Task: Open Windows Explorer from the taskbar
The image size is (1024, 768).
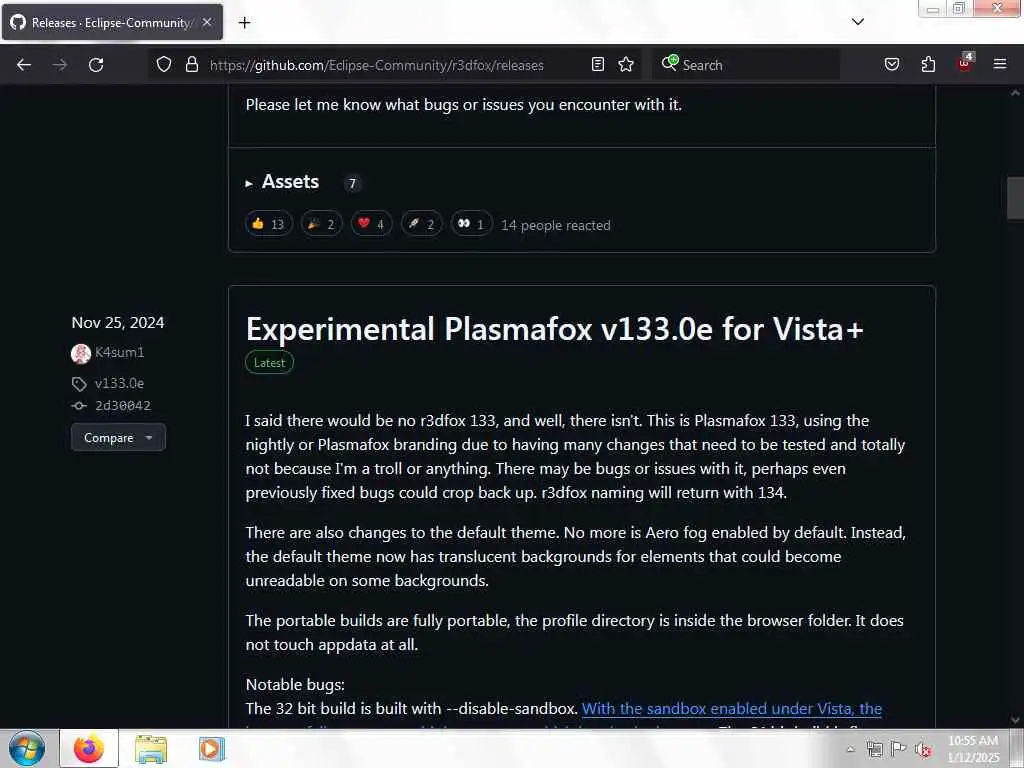Action: point(151,749)
